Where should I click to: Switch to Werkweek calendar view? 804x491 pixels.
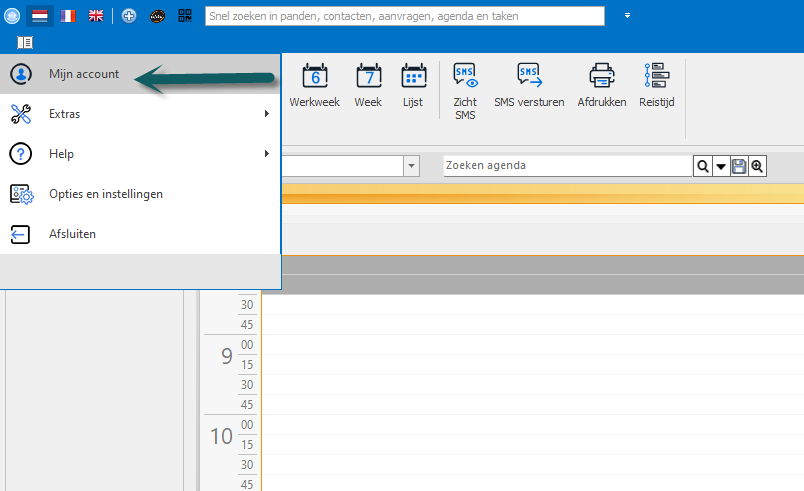pos(314,86)
